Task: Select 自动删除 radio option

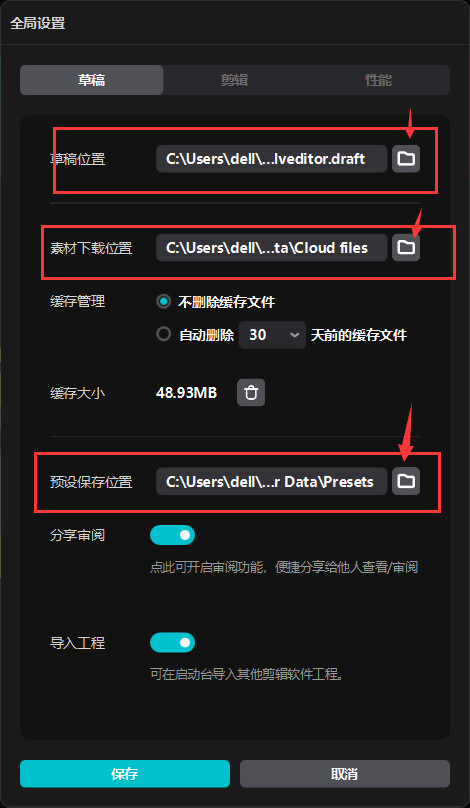Action: tap(164, 334)
